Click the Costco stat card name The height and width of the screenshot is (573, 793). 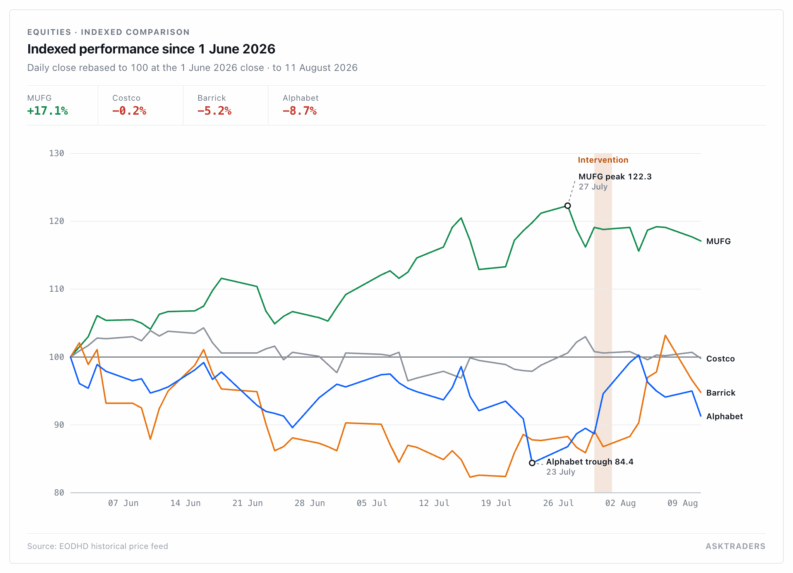pyautogui.click(x=126, y=98)
